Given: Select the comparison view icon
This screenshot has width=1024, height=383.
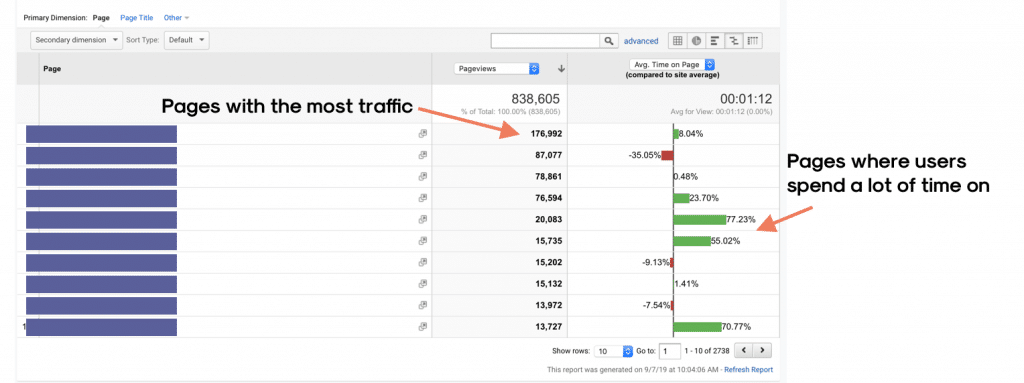Looking at the screenshot, I should [x=734, y=41].
